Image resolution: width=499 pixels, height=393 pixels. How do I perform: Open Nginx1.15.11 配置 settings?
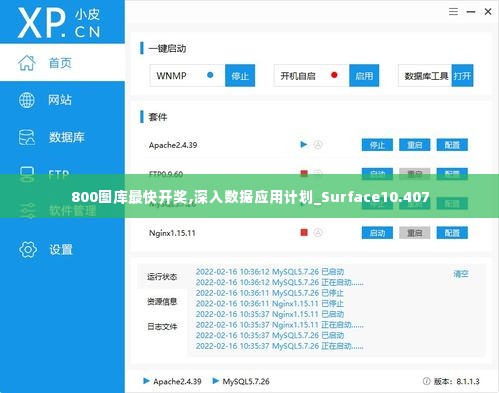pyautogui.click(x=452, y=233)
